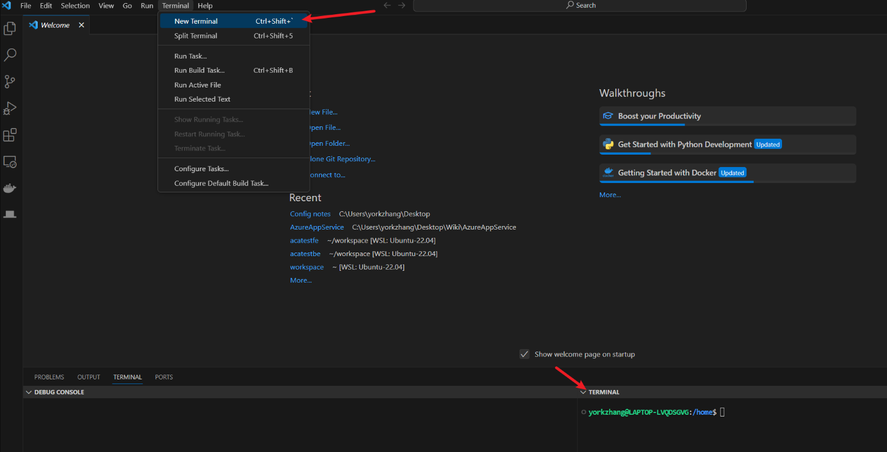This screenshot has width=887, height=452.
Task: Select Configure Tasks... entry
Action: pos(234,169)
